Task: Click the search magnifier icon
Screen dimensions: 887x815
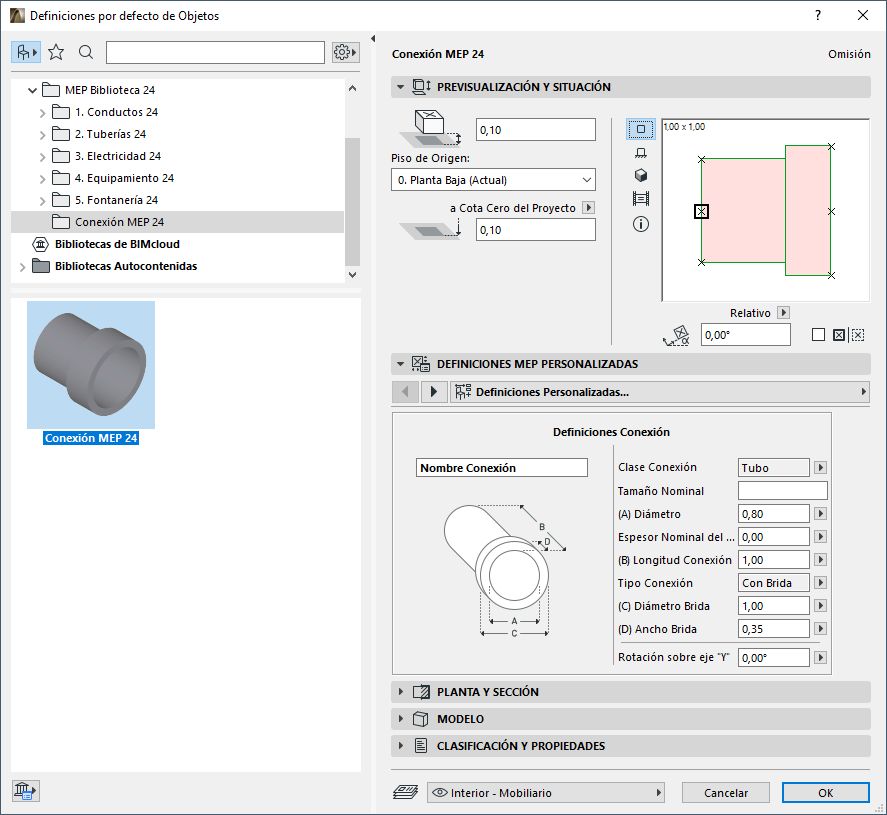Action: (86, 52)
